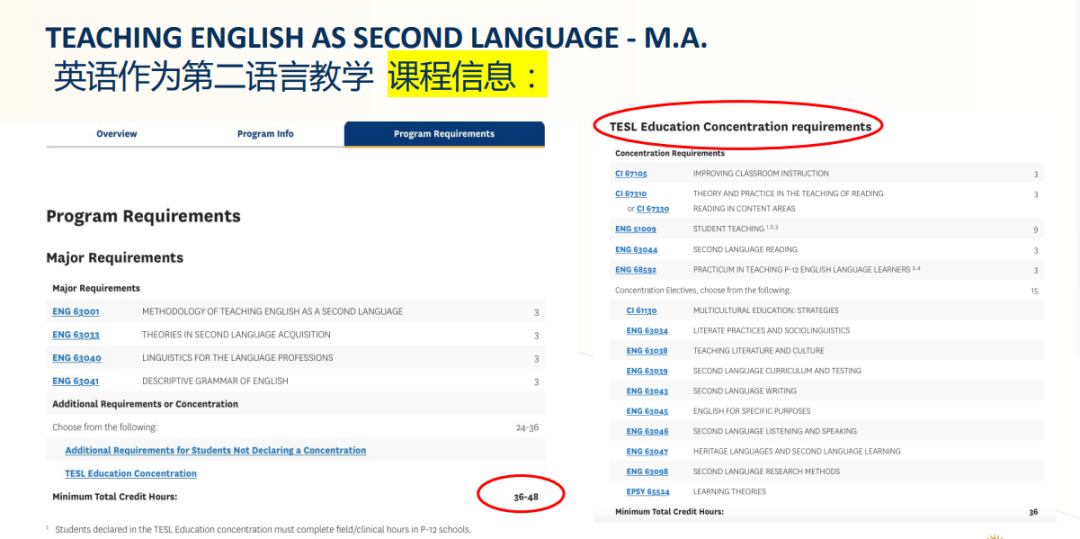
Task: Select the ENG 63045 course code link
Action: (647, 411)
